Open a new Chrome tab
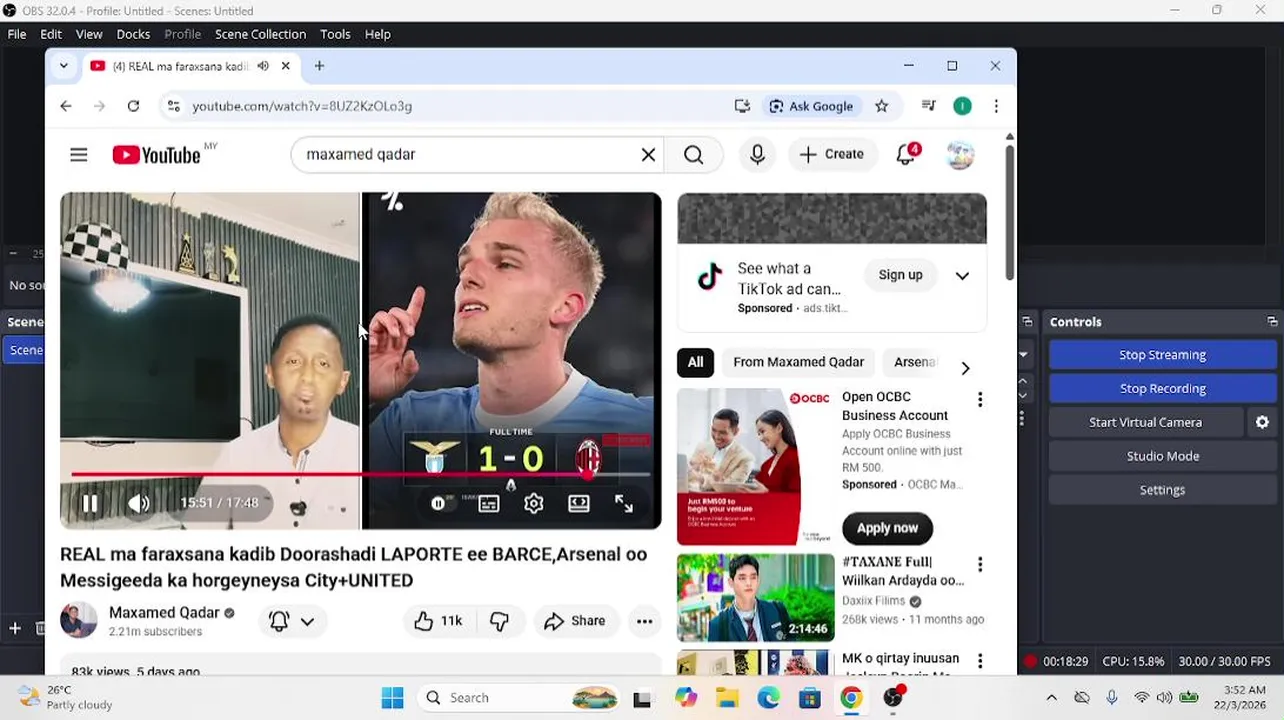Screen dimensions: 1284x720 click(x=319, y=66)
